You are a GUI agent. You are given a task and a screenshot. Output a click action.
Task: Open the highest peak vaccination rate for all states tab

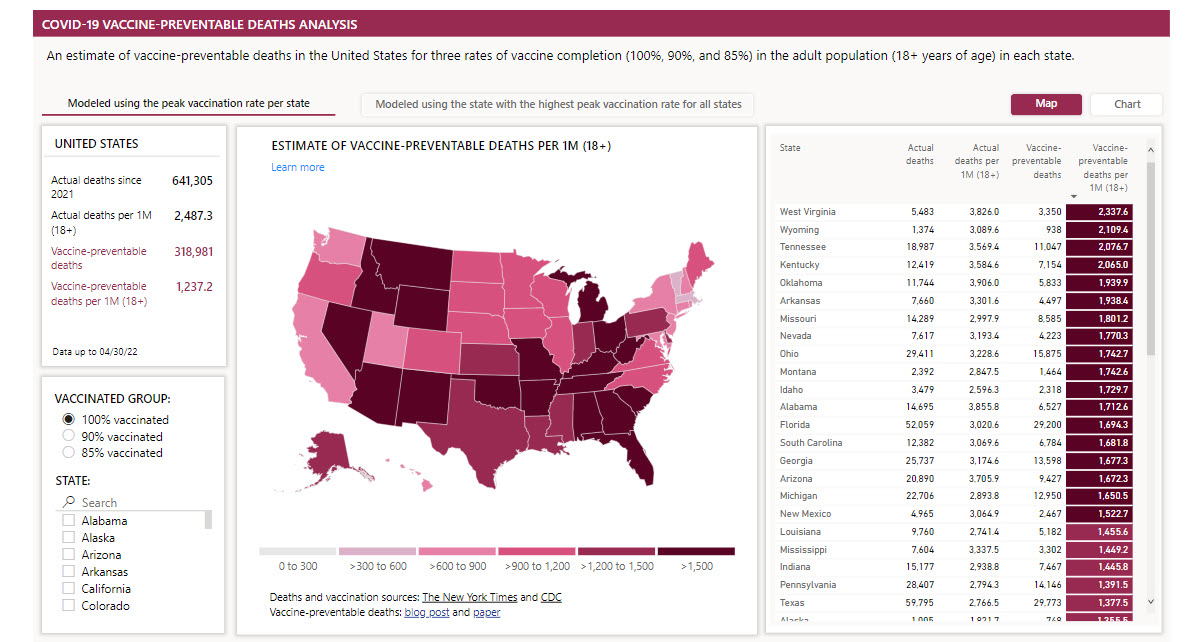coord(558,104)
